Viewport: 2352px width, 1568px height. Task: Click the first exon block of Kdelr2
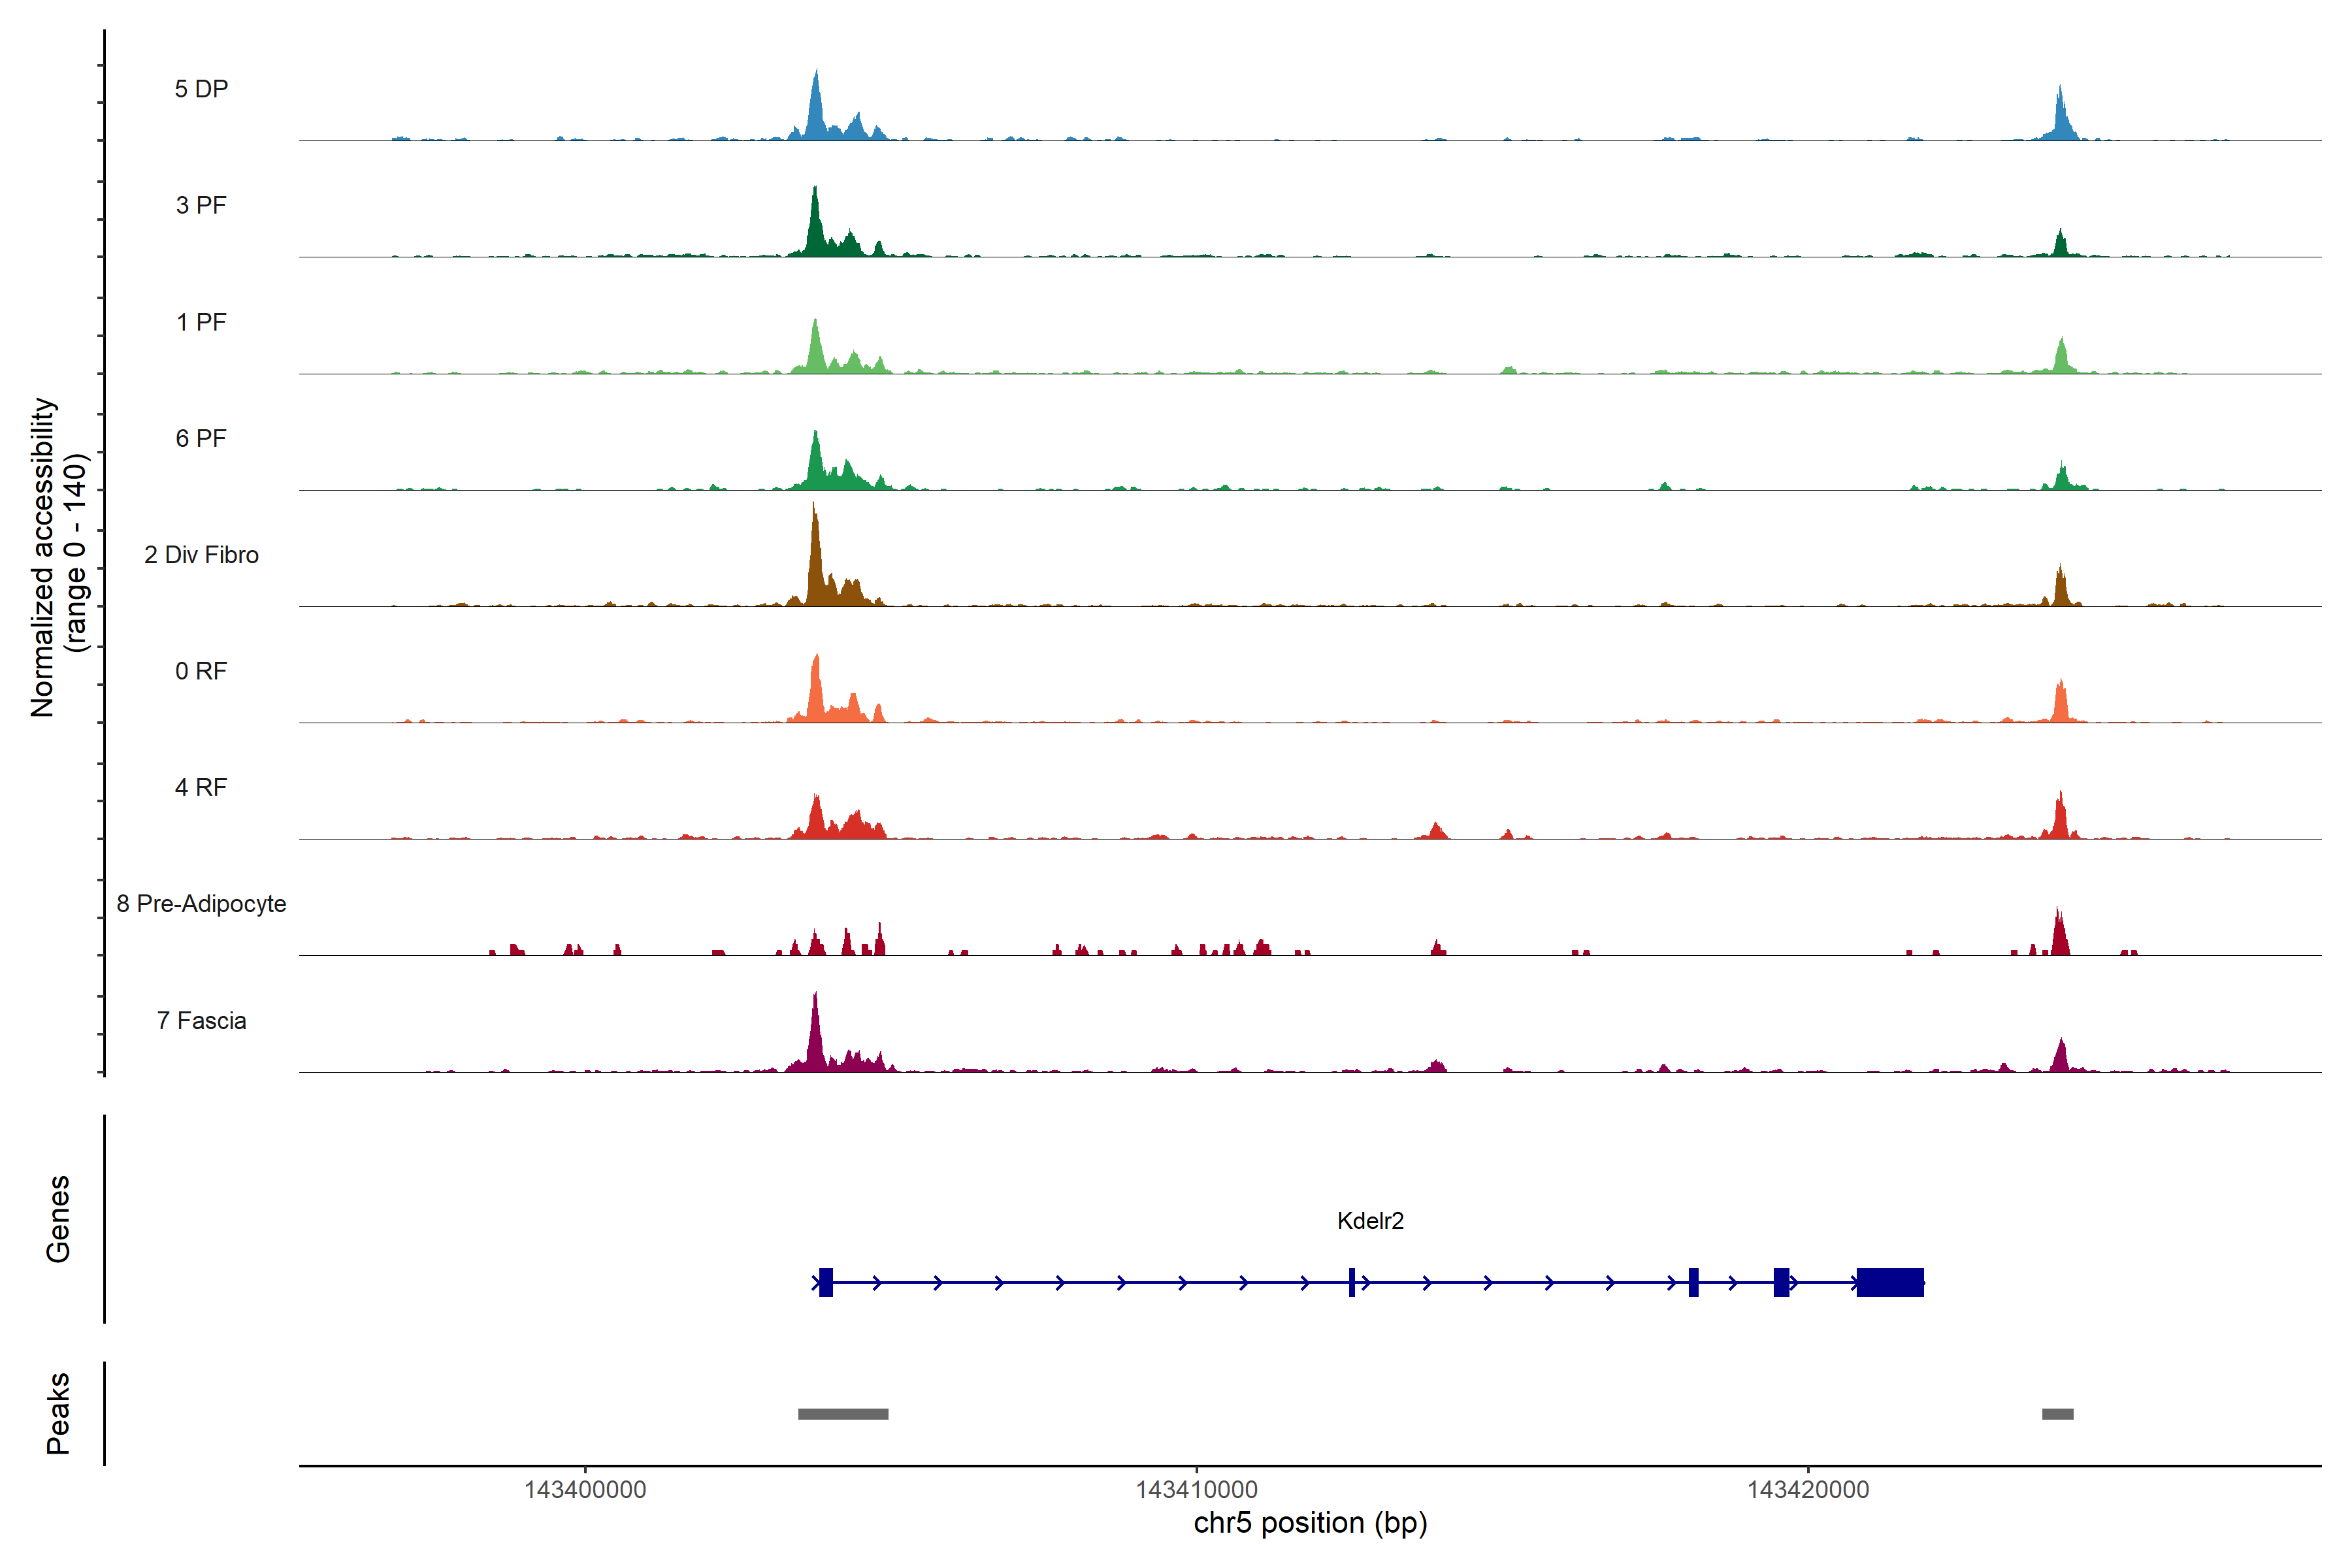tap(825, 1282)
